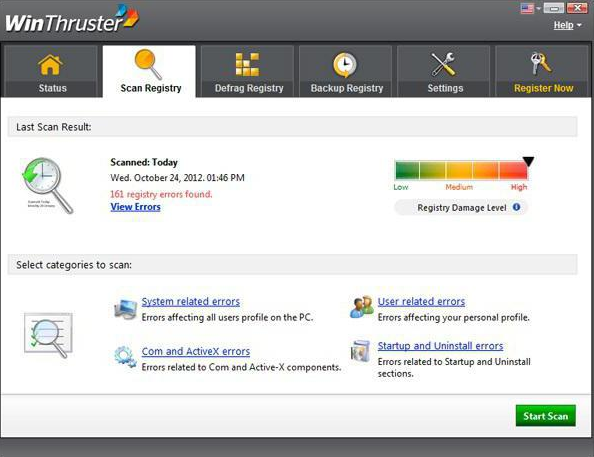Switch to the Settings tab
The height and width of the screenshot is (457, 594).
444,71
